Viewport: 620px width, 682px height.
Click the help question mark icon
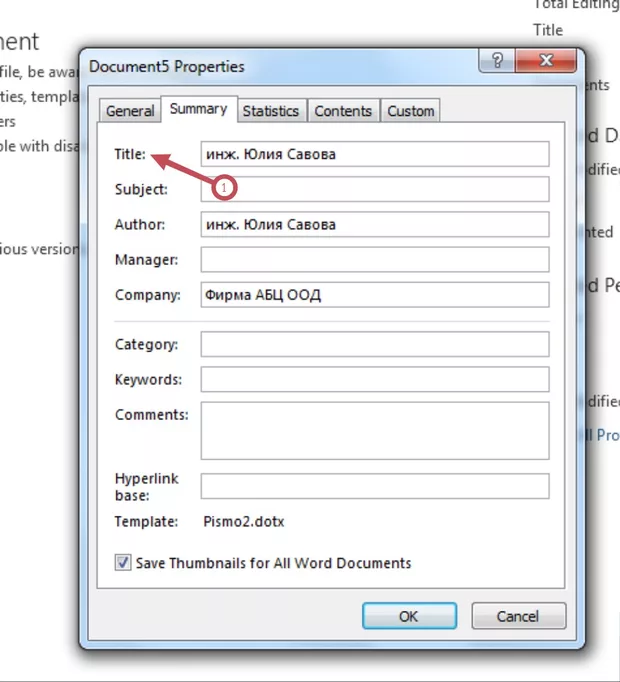pyautogui.click(x=497, y=60)
